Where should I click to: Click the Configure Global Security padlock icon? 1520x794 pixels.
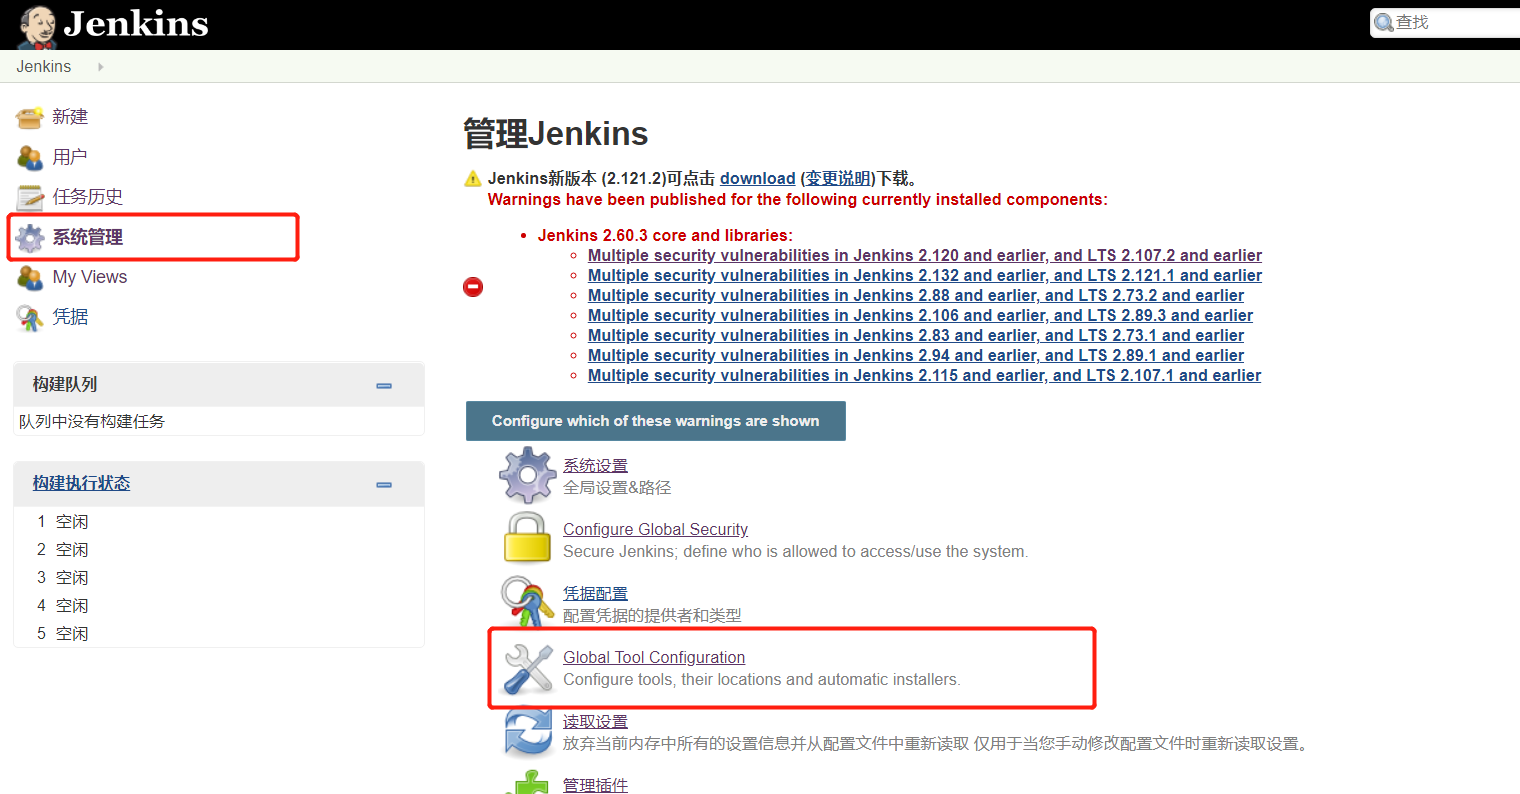coord(527,538)
